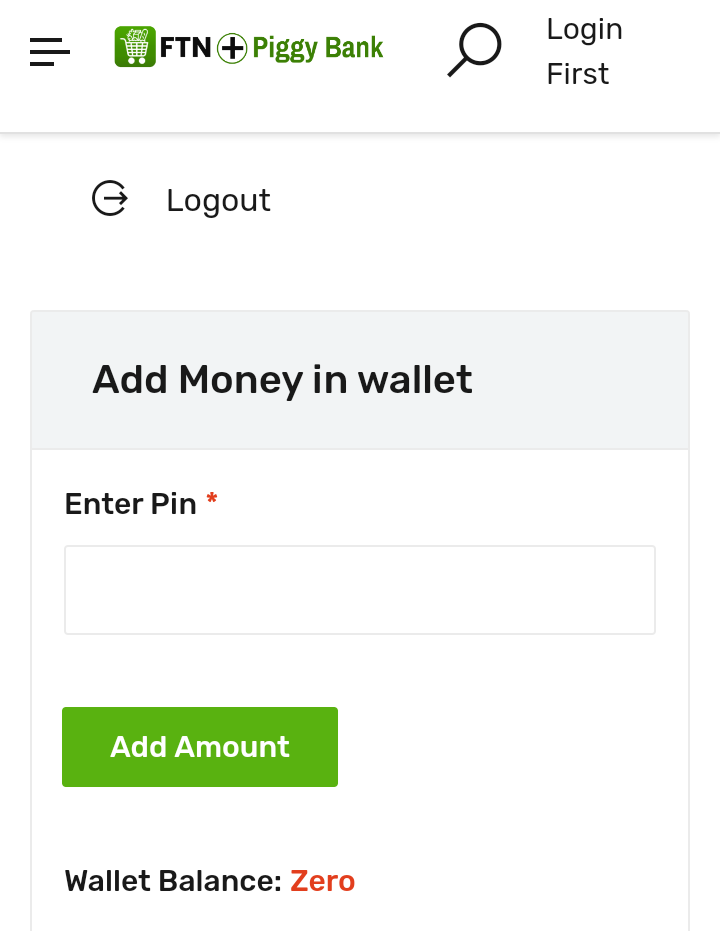720x931 pixels.
Task: Click the FTN shopping cart logo icon
Action: (x=135, y=47)
